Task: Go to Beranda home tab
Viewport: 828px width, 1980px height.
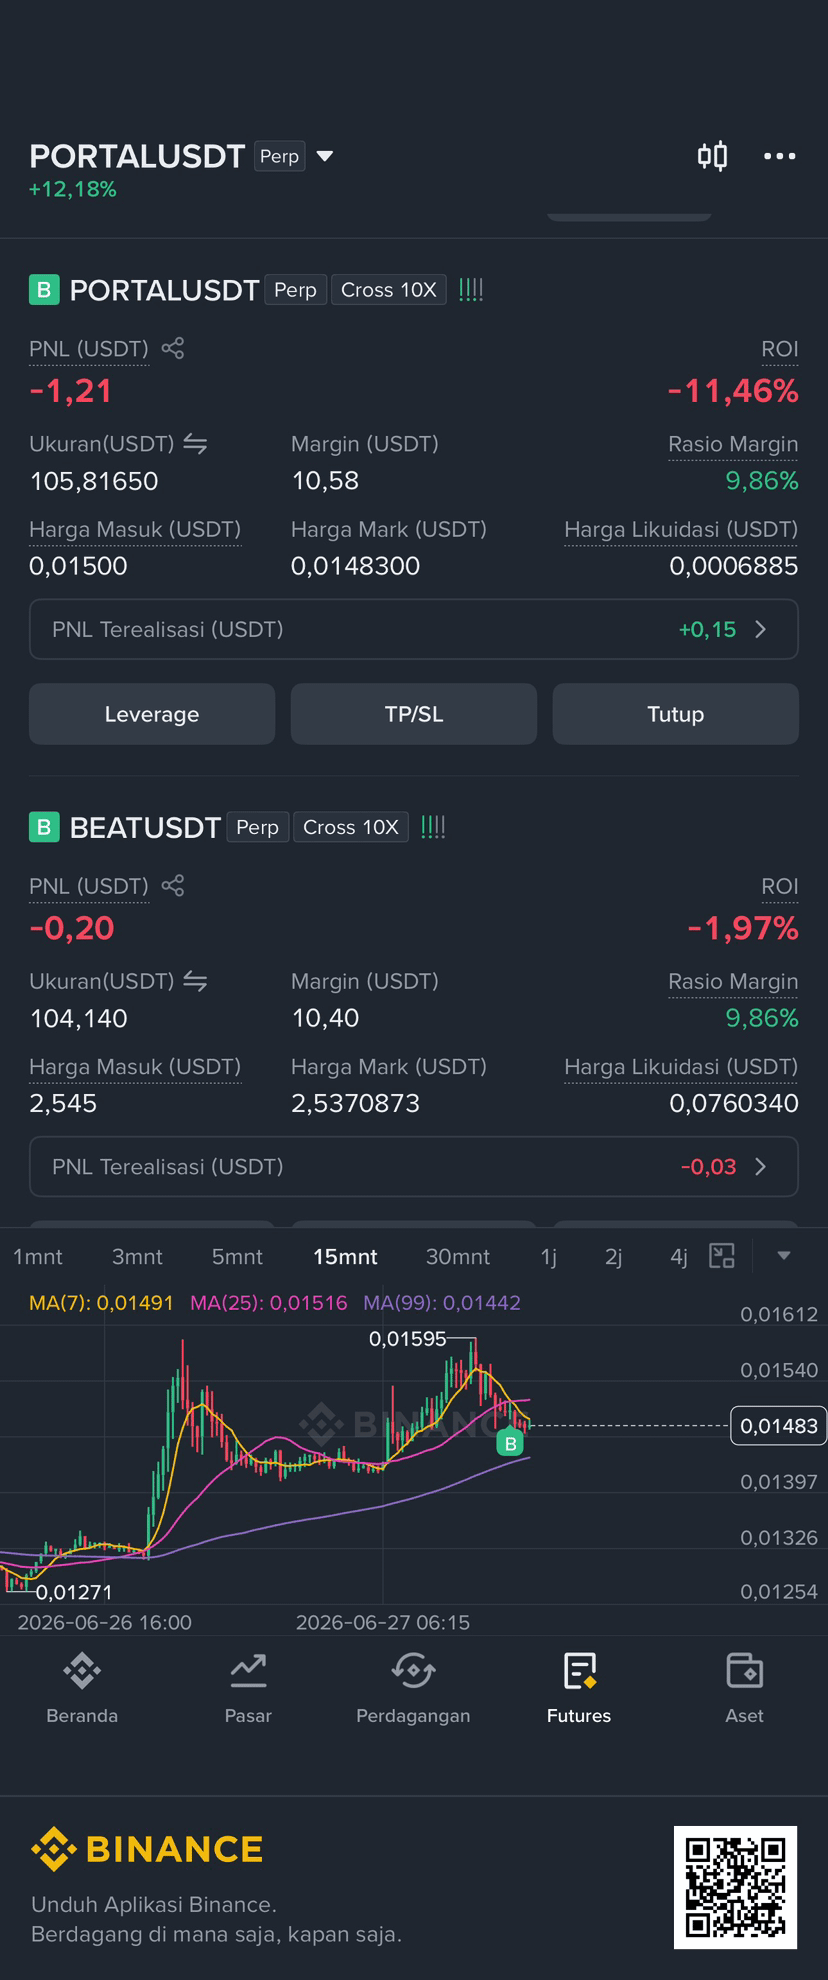Action: coord(82,1688)
